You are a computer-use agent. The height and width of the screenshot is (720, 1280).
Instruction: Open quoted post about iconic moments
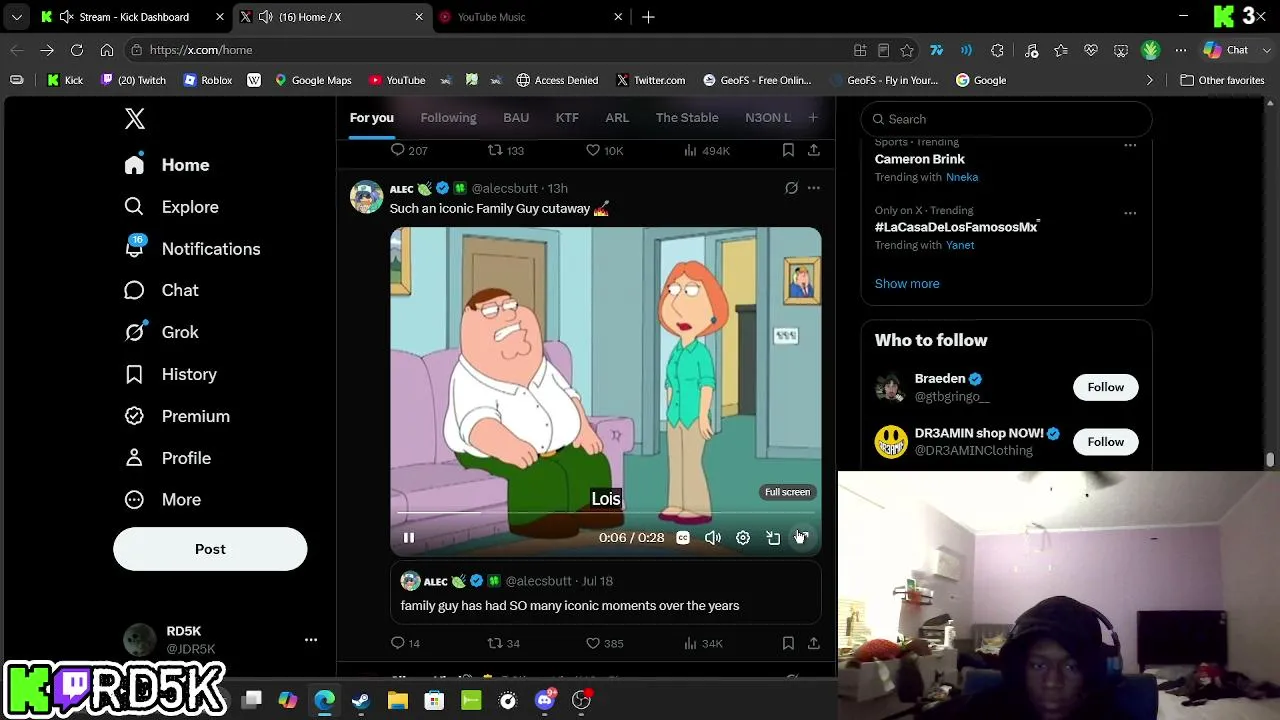coord(606,593)
